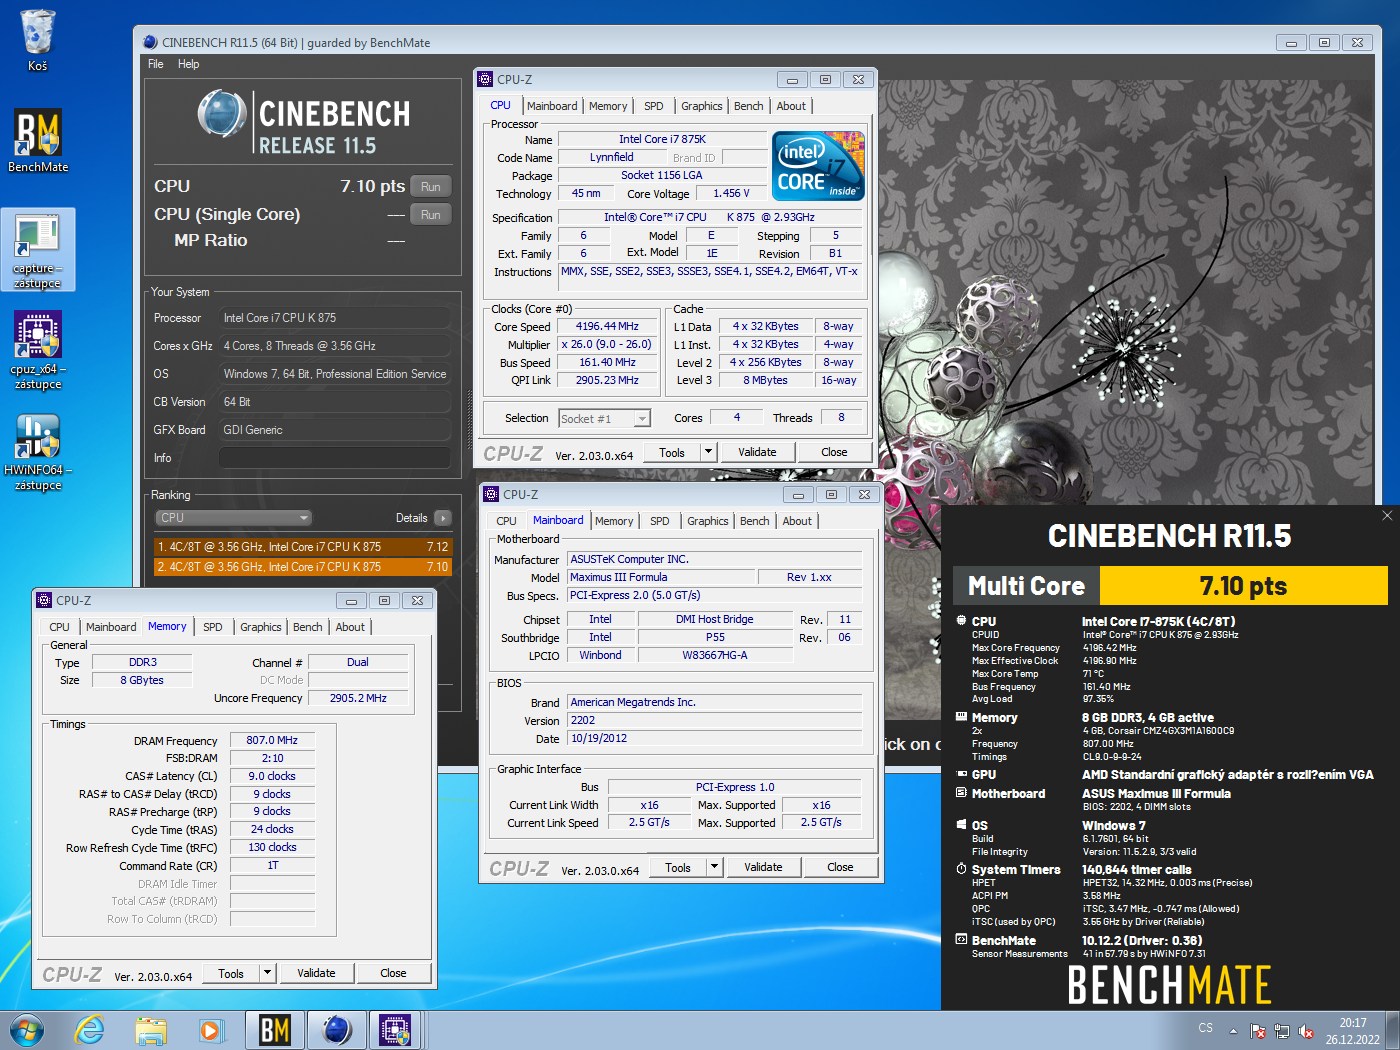Select the SPD tab in memory window
The image size is (1400, 1050).
pyautogui.click(x=213, y=627)
